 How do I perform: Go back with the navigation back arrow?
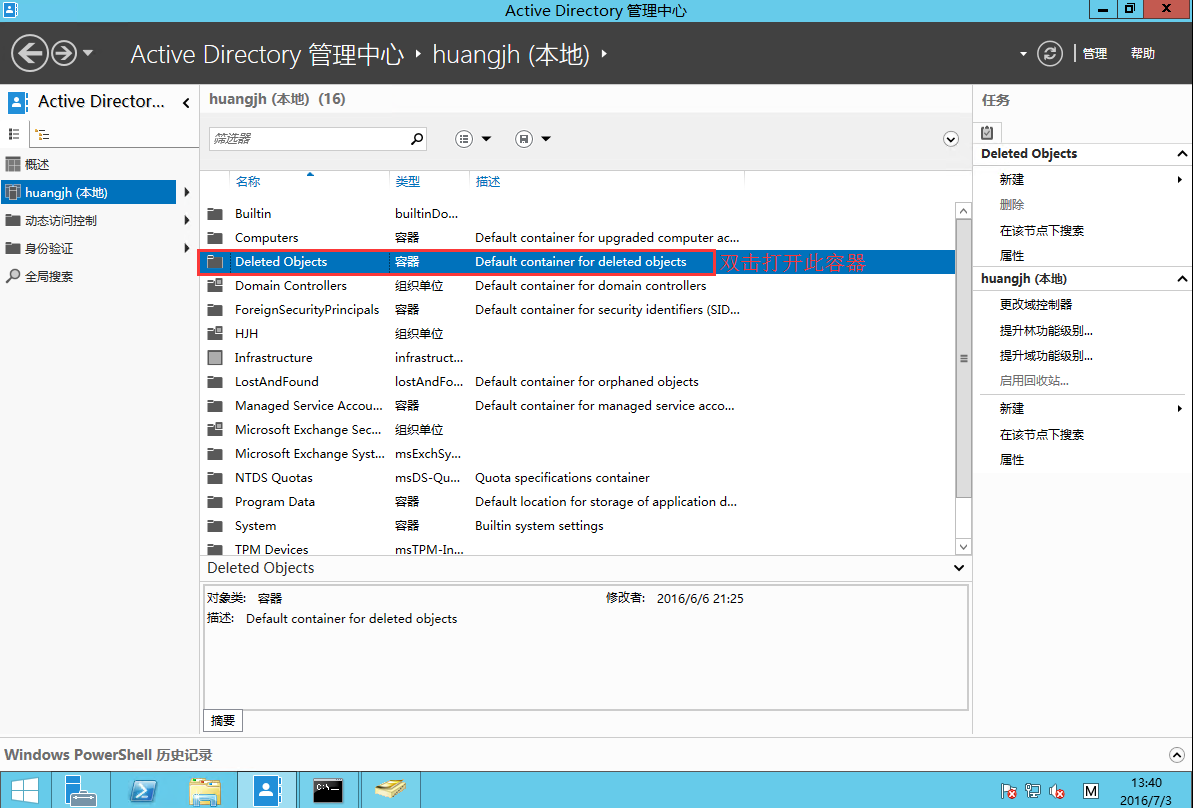(x=30, y=53)
